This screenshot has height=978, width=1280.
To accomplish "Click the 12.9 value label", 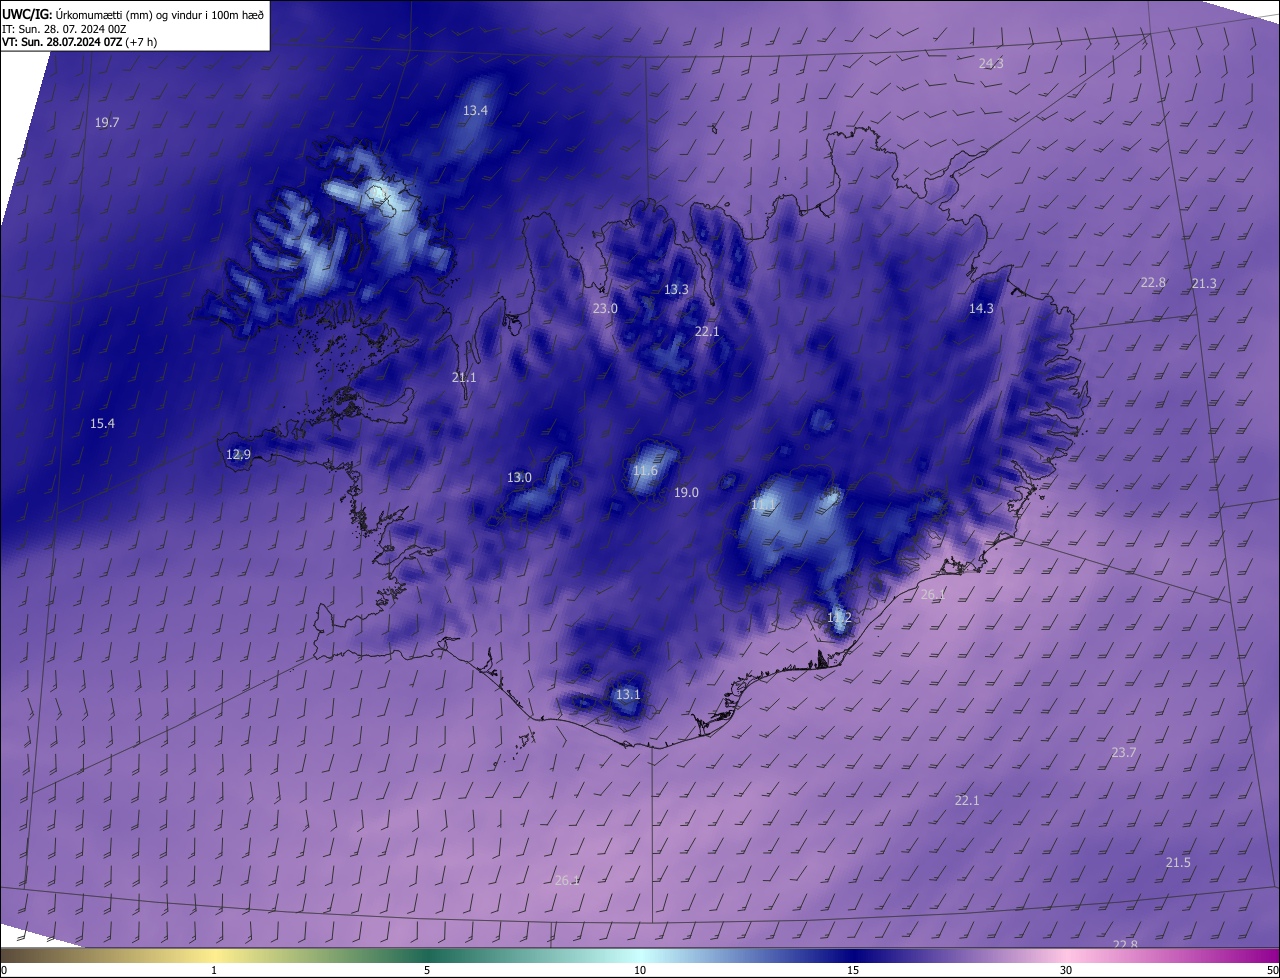I will (x=238, y=454).
